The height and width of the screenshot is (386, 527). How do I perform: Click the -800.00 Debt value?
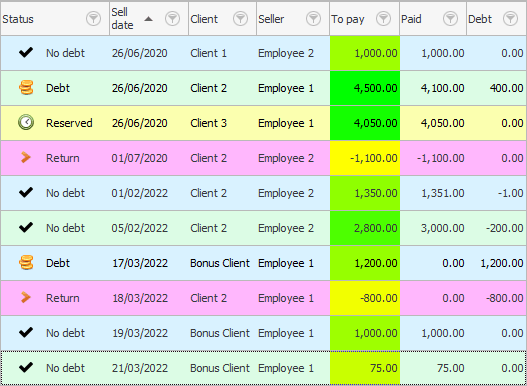tap(504, 298)
